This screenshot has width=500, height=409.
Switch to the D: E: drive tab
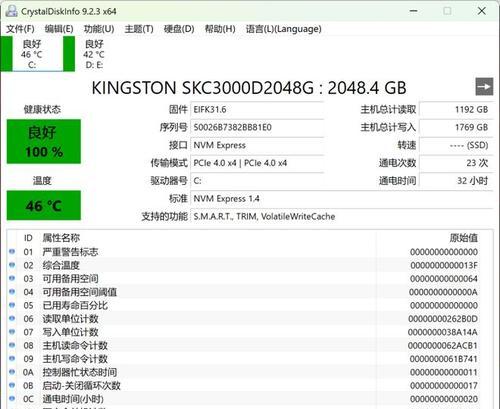(94, 54)
